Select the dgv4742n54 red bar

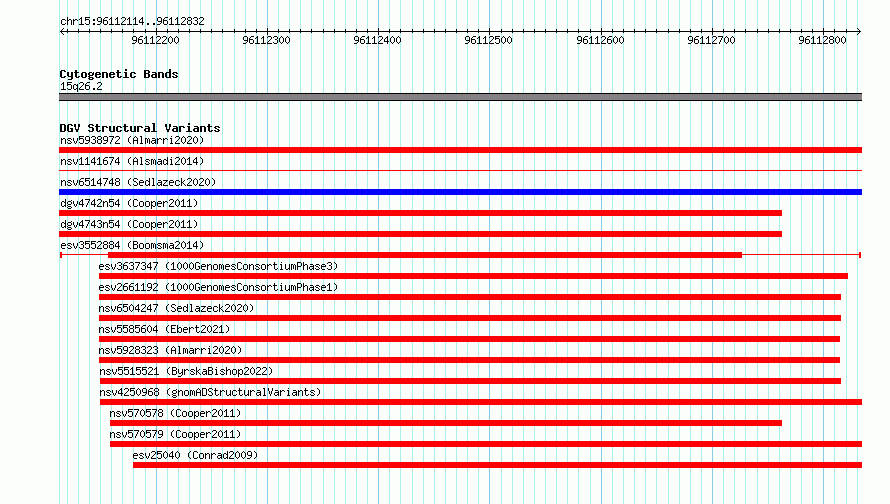coord(421,213)
